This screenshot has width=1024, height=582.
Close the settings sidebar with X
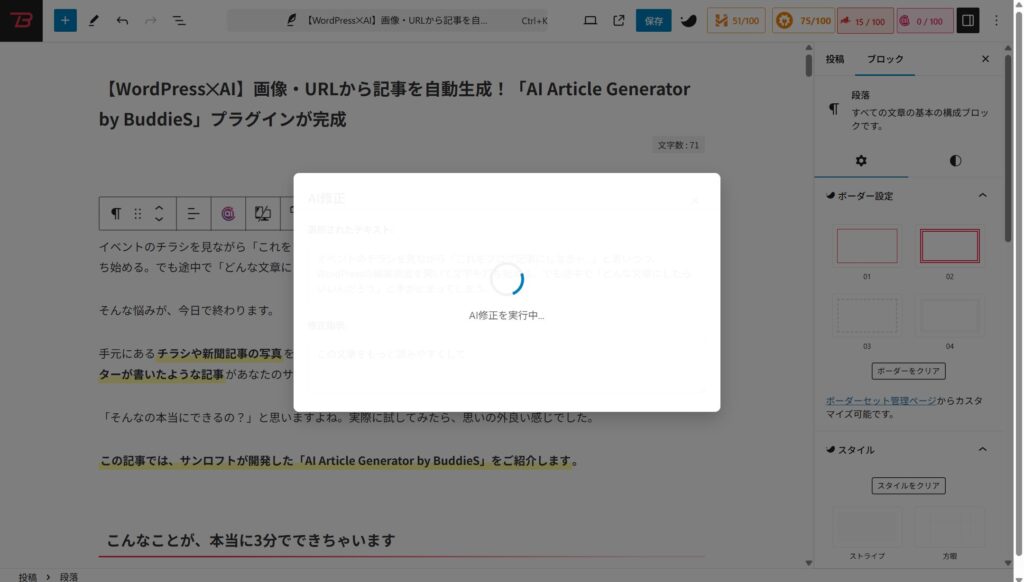click(x=985, y=59)
